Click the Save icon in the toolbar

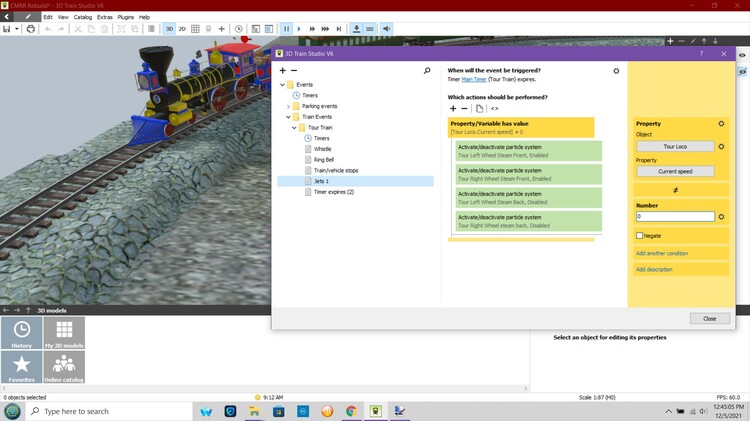tap(6, 29)
